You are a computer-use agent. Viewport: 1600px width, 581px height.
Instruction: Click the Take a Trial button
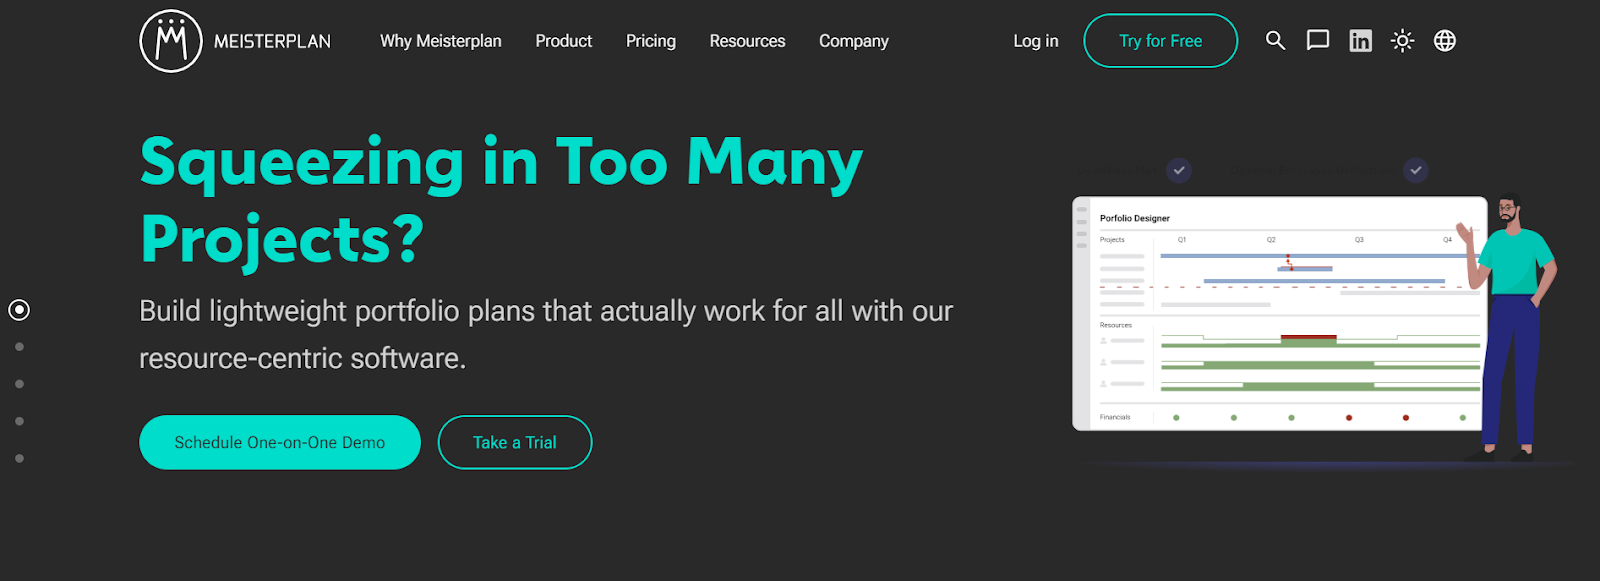point(514,441)
